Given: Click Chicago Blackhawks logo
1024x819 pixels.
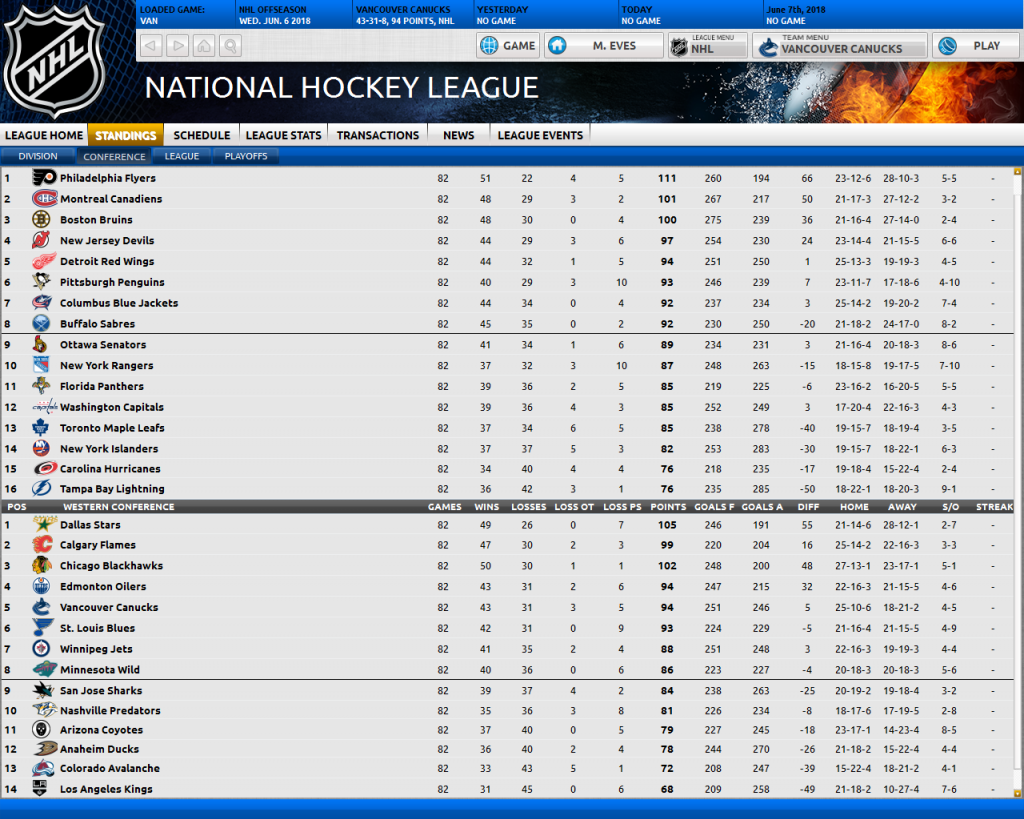Looking at the screenshot, I should (x=42, y=566).
